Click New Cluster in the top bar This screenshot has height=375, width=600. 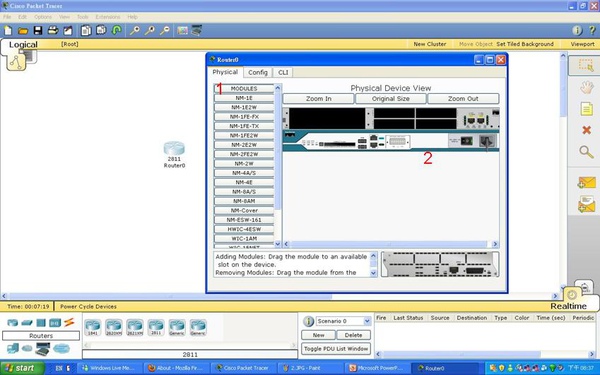(x=430, y=44)
